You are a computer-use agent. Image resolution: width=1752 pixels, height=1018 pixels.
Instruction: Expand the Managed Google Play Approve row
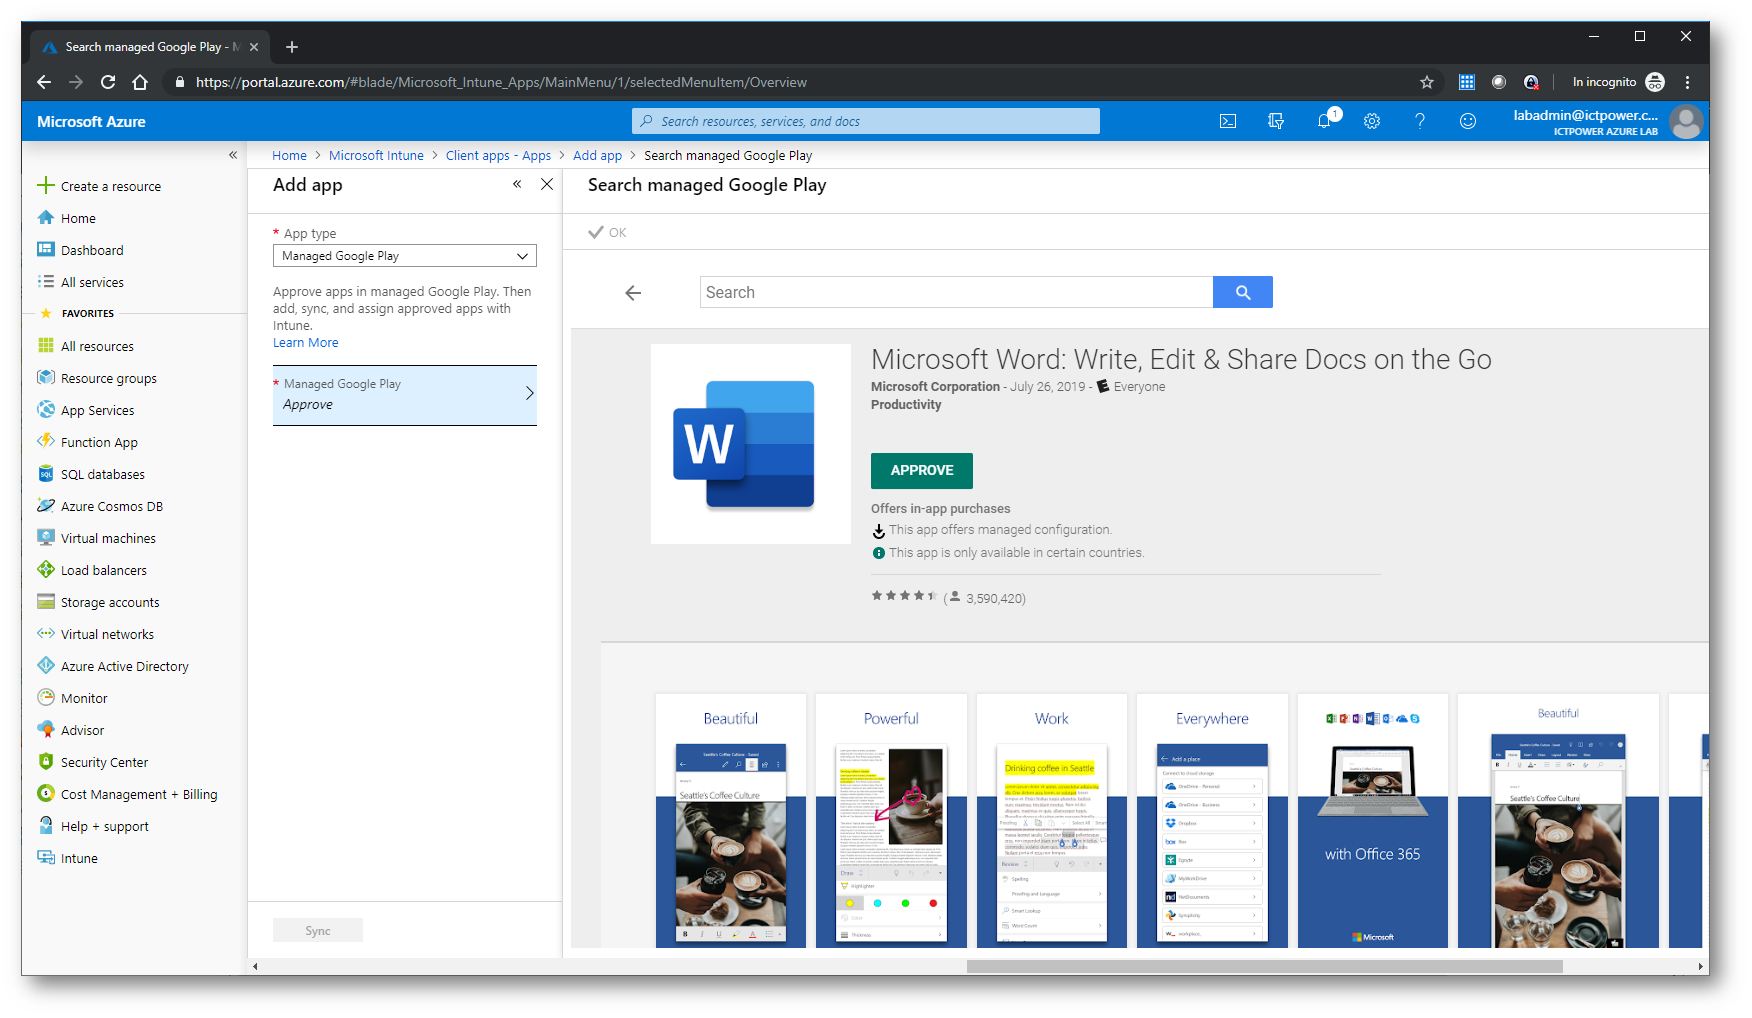coord(405,395)
